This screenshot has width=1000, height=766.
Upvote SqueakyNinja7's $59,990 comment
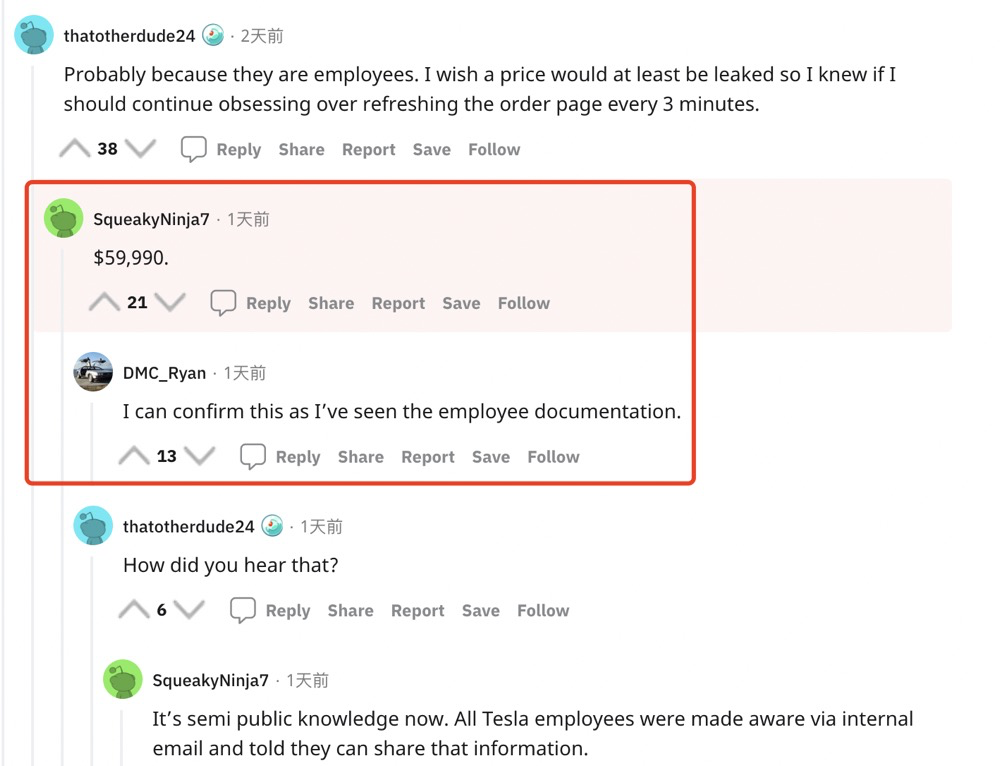104,303
